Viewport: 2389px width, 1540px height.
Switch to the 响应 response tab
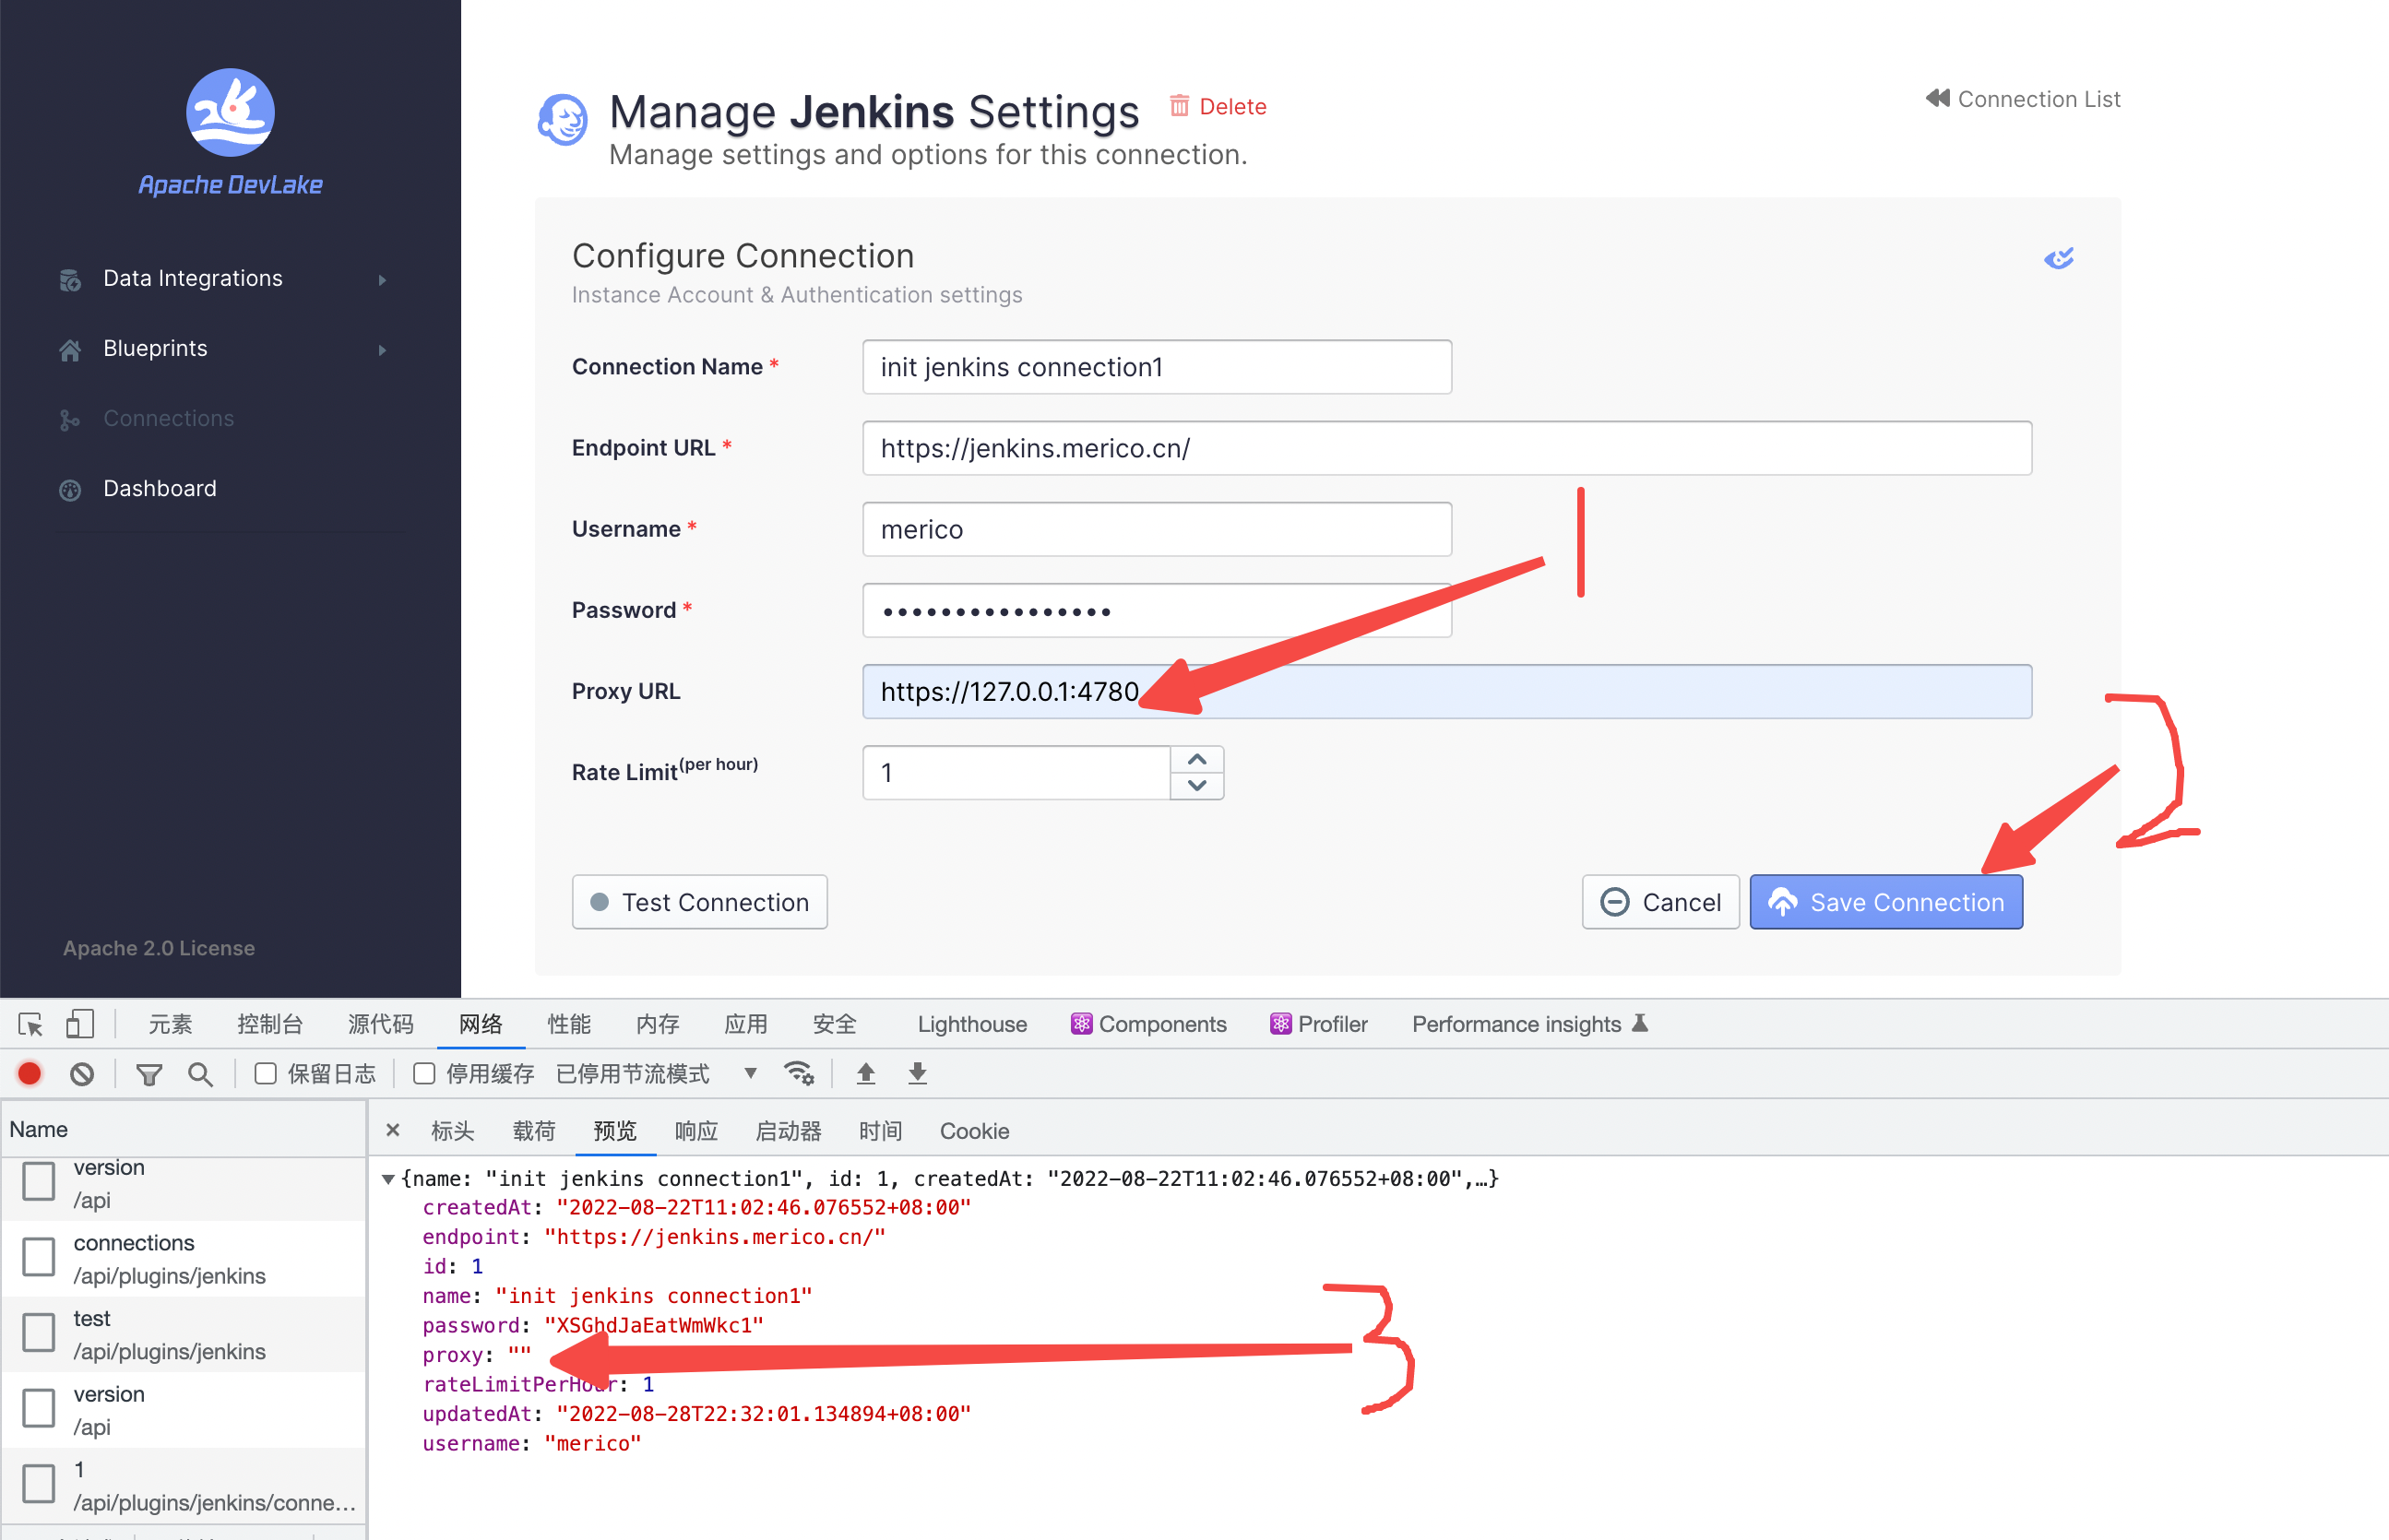pyautogui.click(x=696, y=1131)
